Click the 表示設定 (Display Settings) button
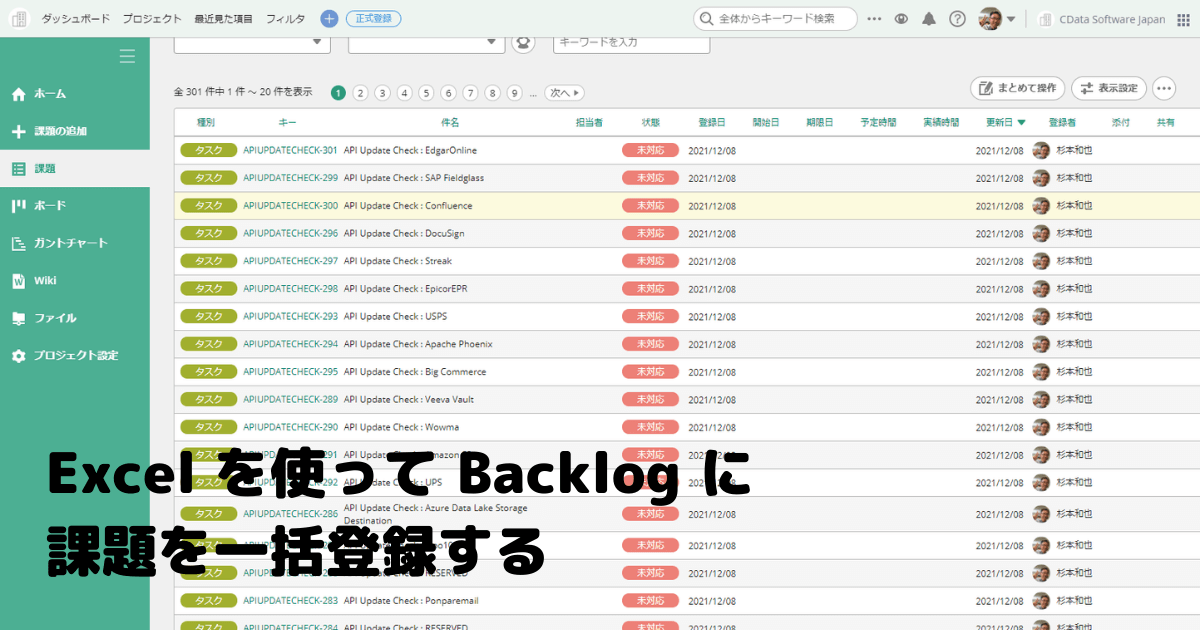 (x=1108, y=88)
